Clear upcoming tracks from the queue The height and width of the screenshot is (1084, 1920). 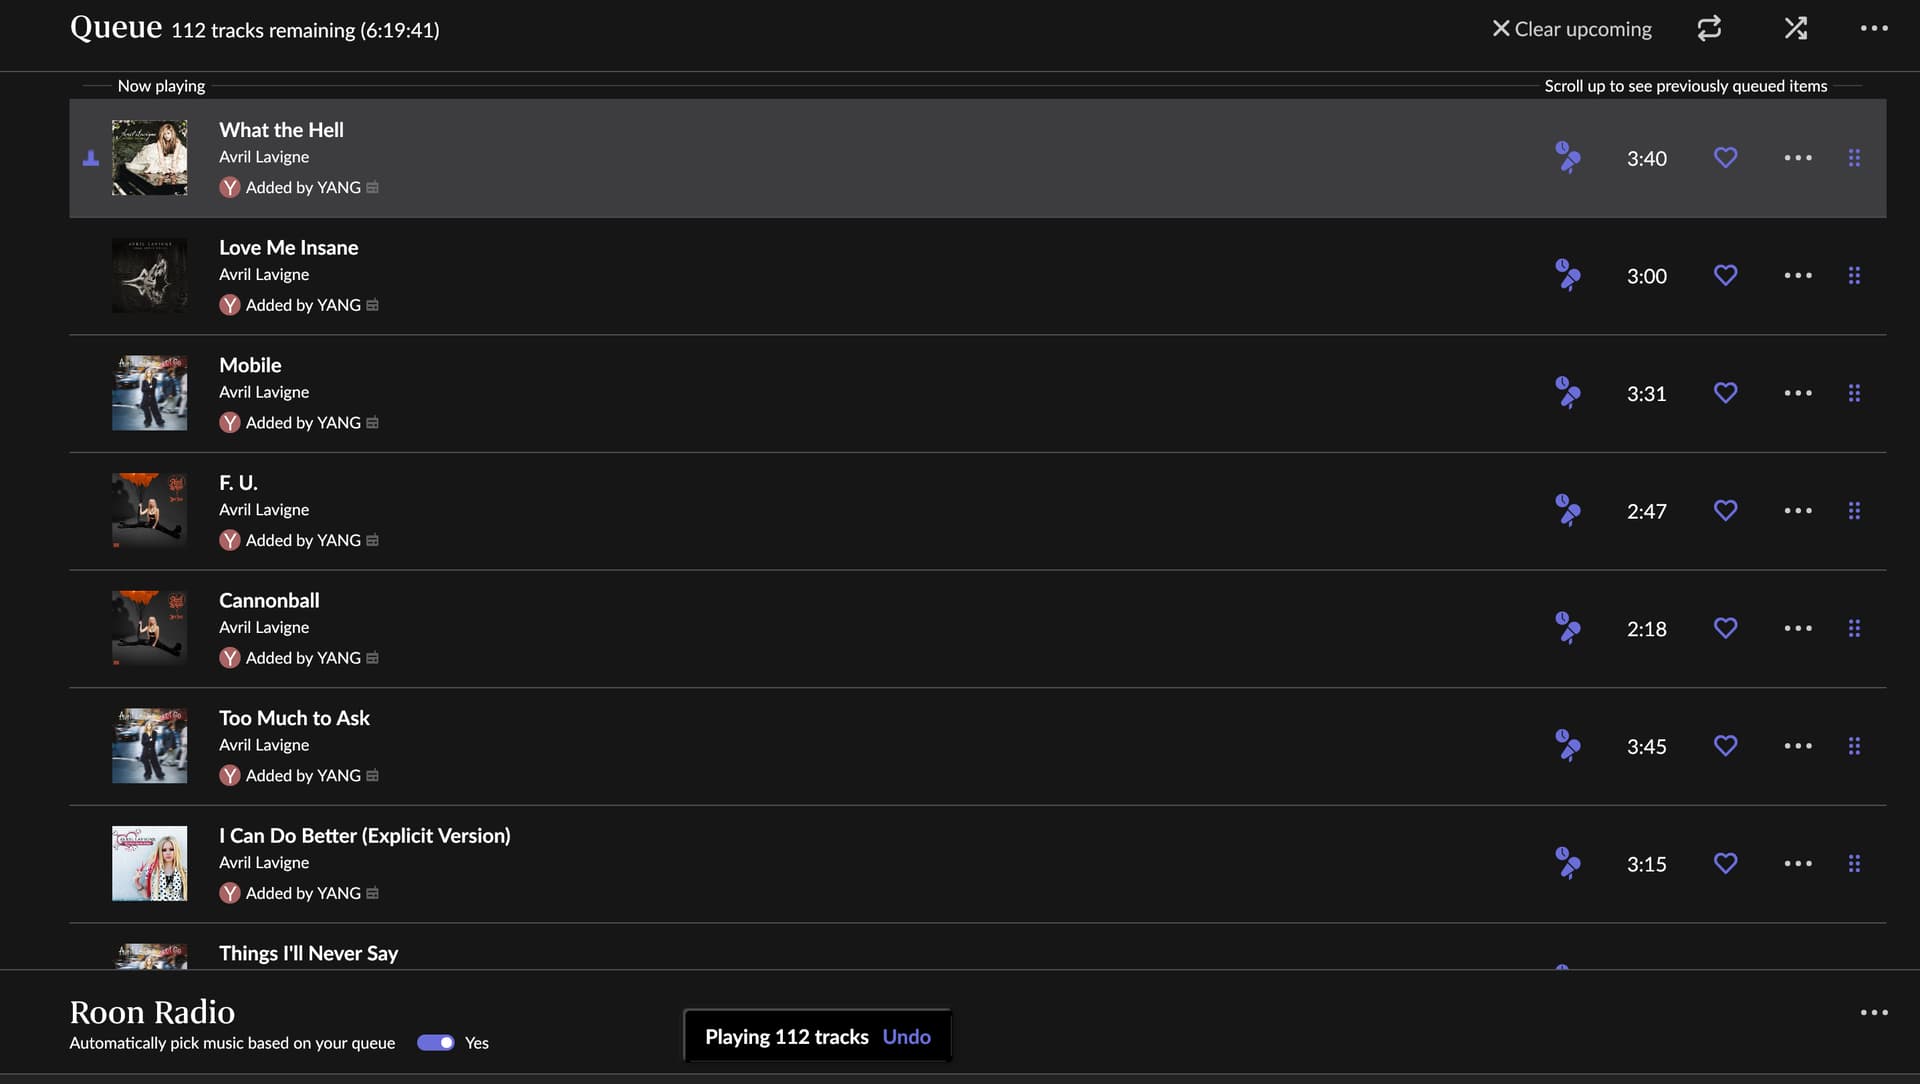tap(1571, 29)
